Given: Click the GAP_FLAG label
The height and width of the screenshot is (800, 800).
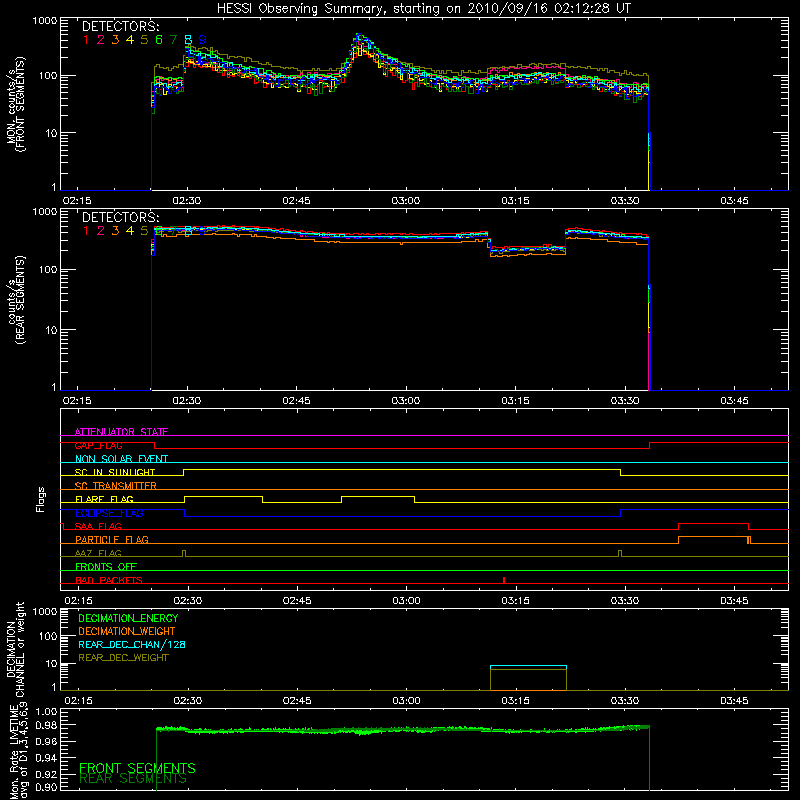Looking at the screenshot, I should [98, 445].
